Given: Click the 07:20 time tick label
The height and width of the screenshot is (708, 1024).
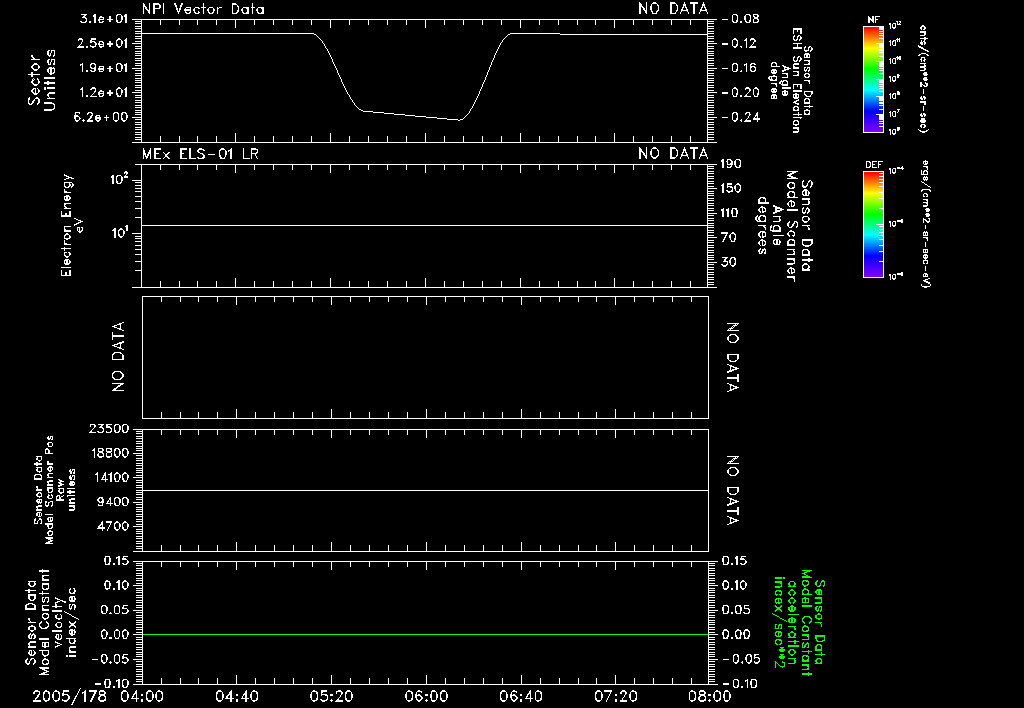Looking at the screenshot, I should click(x=616, y=696).
